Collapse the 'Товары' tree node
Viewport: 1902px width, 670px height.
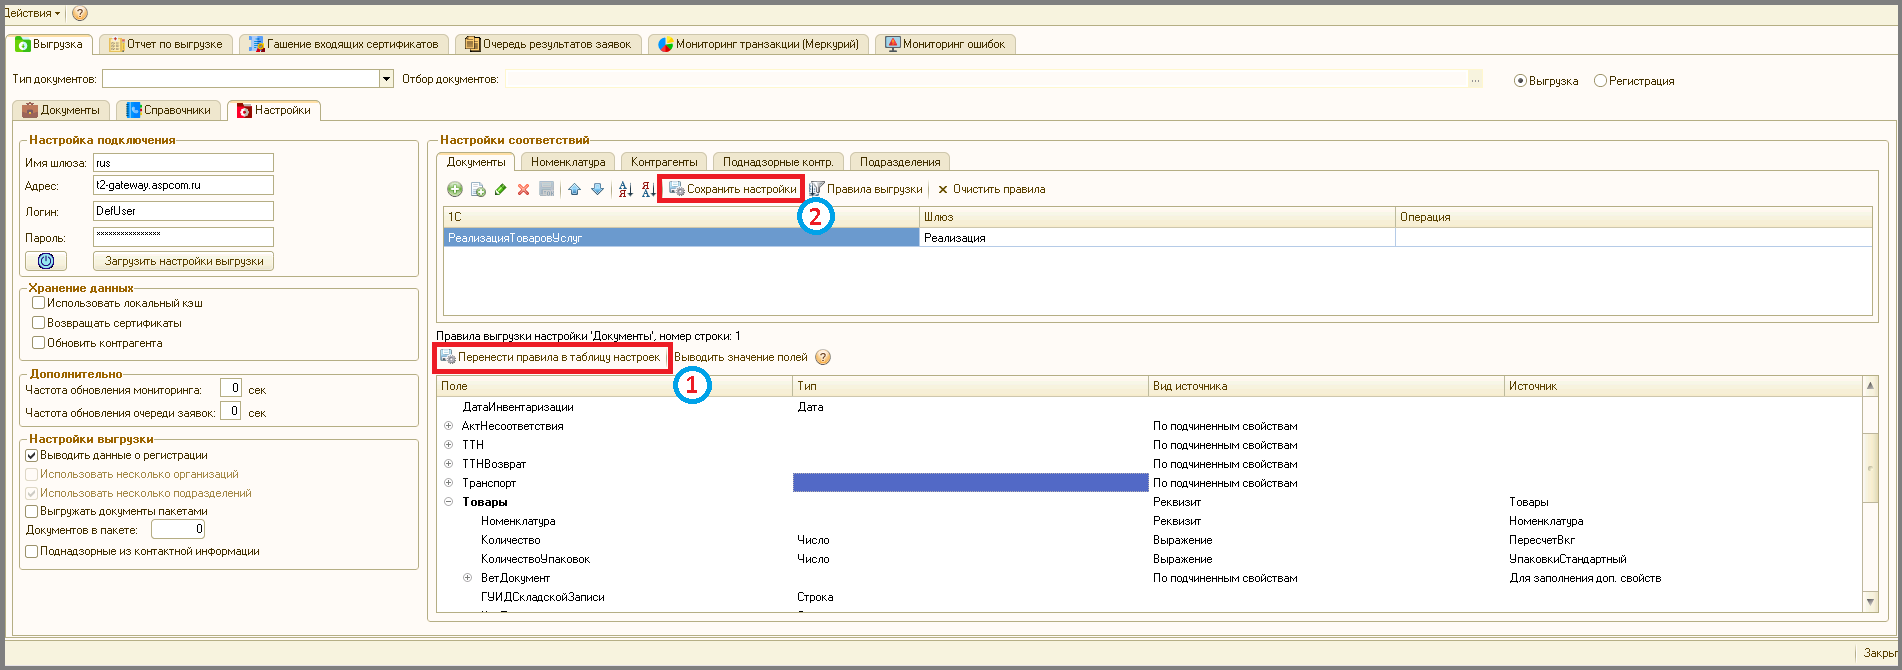tap(448, 502)
